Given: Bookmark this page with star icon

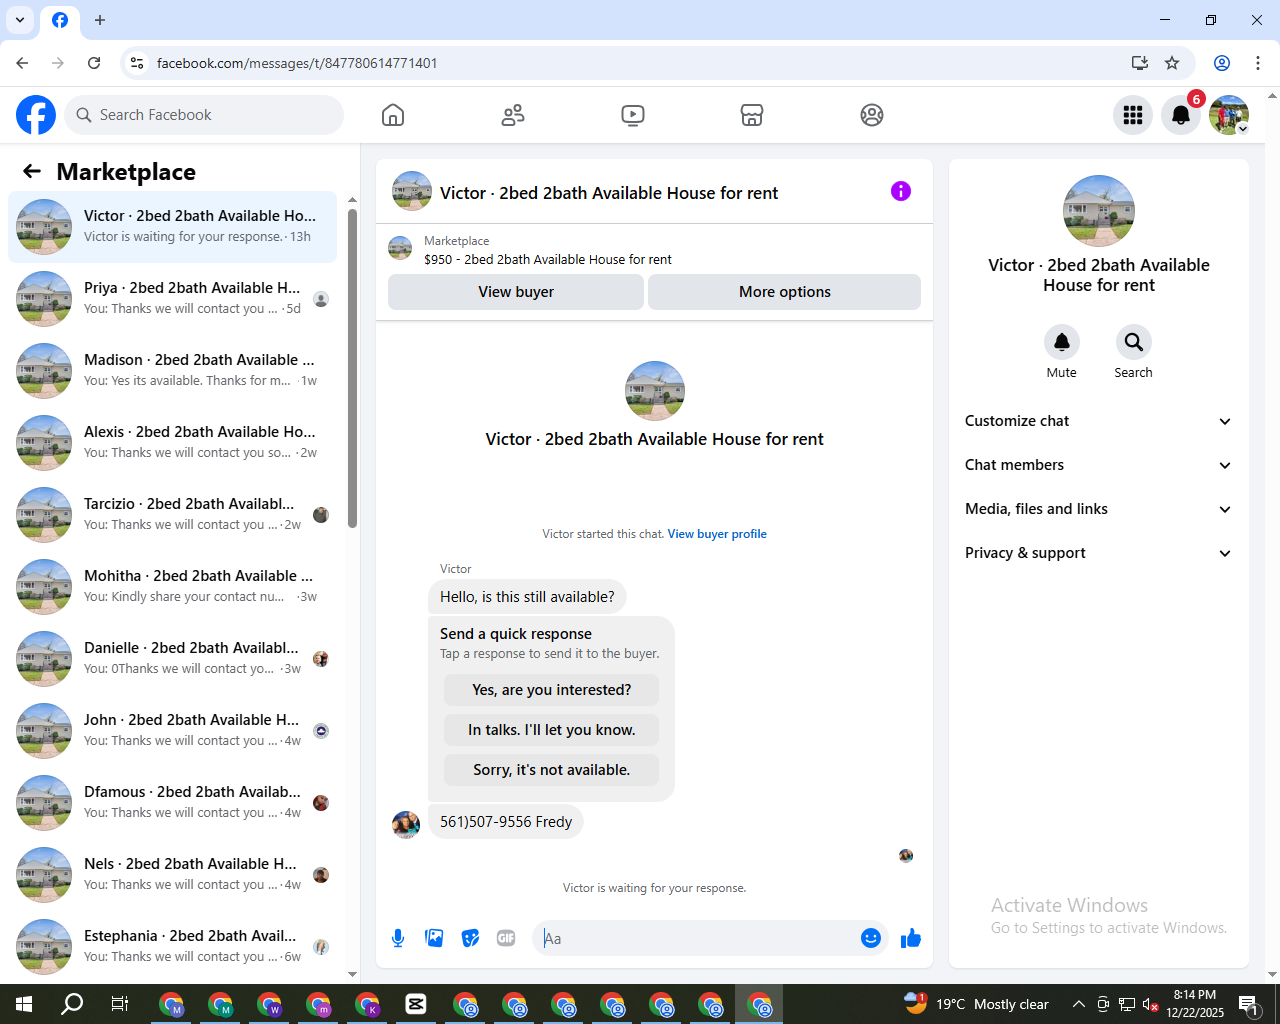Looking at the screenshot, I should click(1172, 63).
